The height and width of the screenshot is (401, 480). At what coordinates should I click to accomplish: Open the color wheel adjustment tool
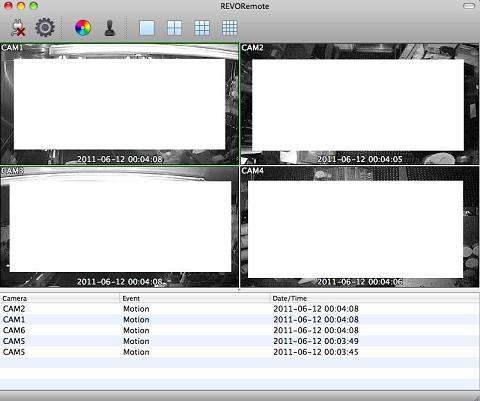click(83, 28)
